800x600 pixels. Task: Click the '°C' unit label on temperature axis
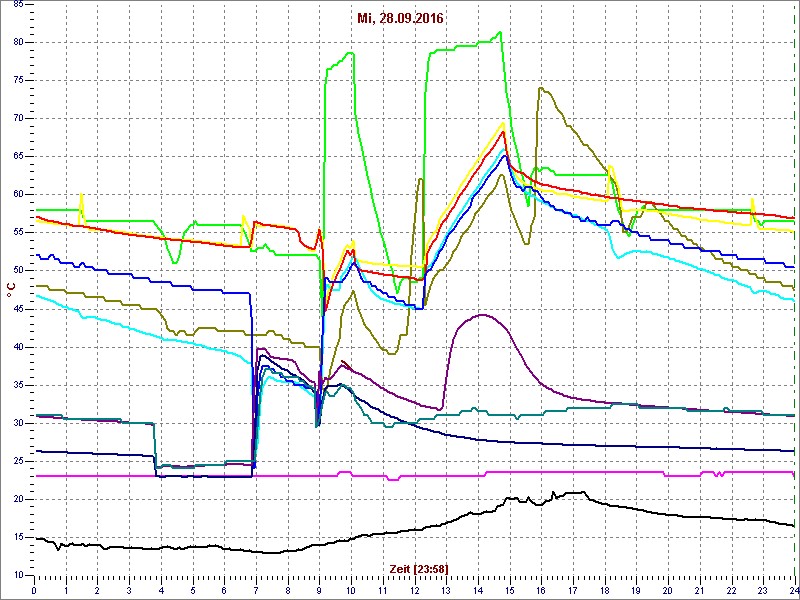11,290
